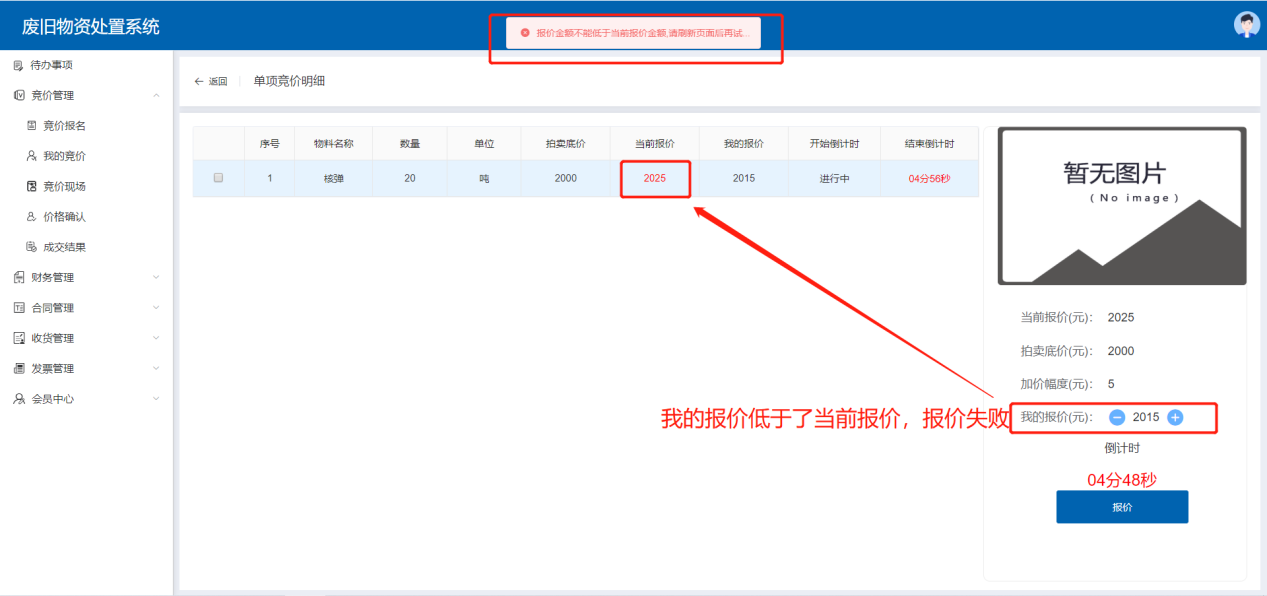Go back using 返回 link
The width and height of the screenshot is (1267, 596).
click(211, 82)
